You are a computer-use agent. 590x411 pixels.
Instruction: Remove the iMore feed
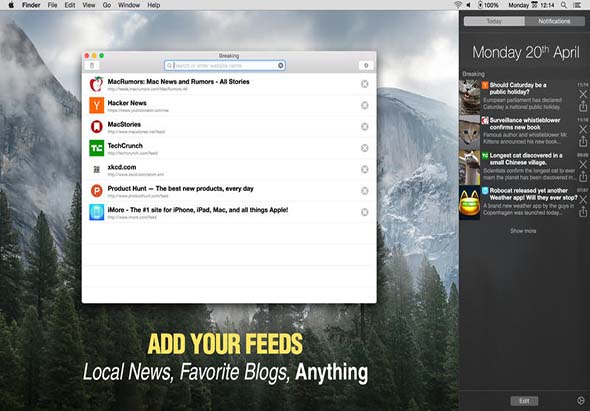[365, 212]
